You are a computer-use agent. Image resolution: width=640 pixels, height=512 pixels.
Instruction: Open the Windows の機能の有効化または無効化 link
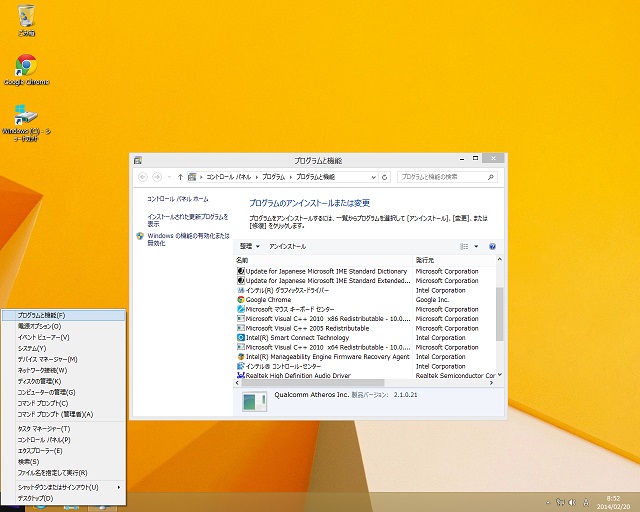pyautogui.click(x=188, y=239)
